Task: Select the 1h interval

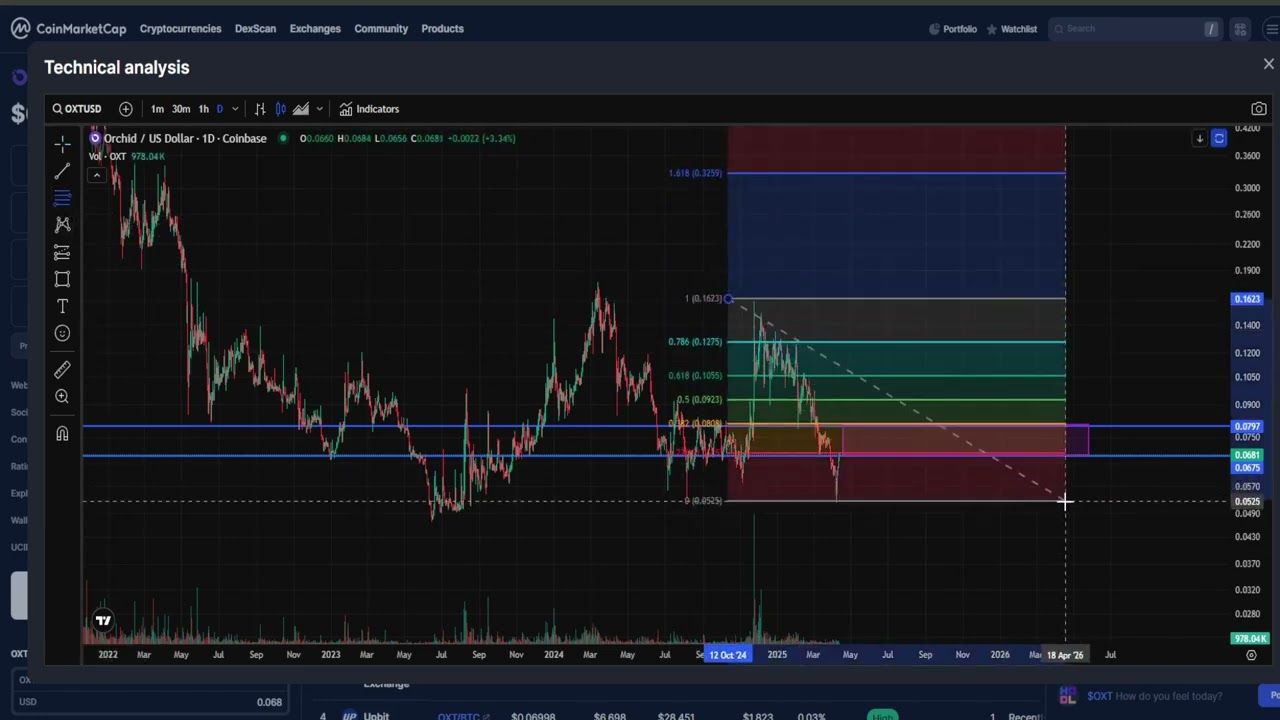Action: (x=203, y=109)
